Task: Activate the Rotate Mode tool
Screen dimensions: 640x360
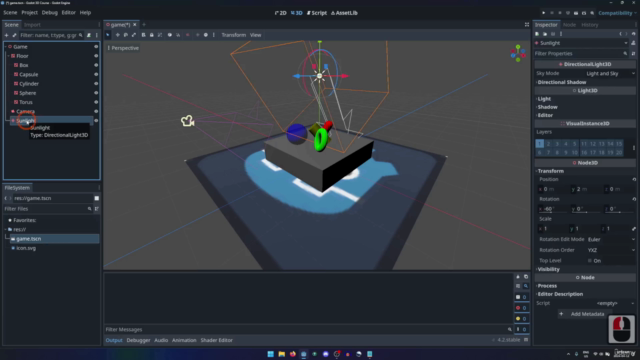Action: 126,35
